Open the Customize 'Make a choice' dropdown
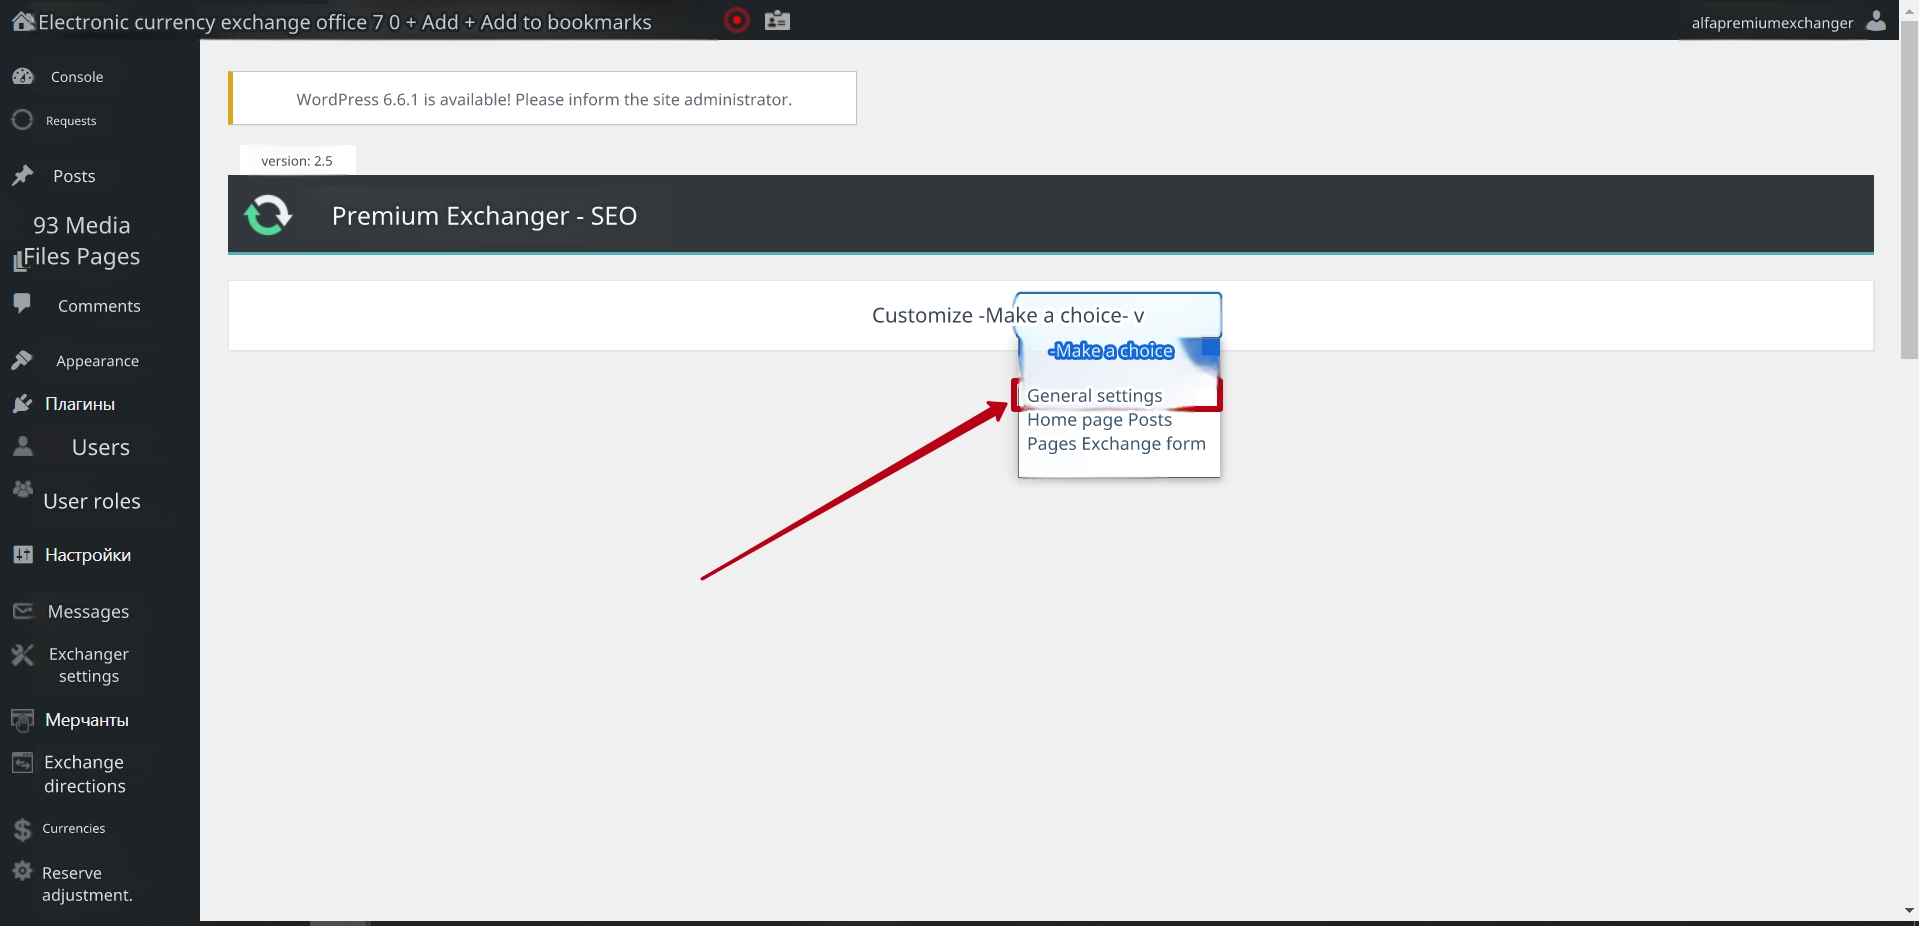 tap(1117, 315)
